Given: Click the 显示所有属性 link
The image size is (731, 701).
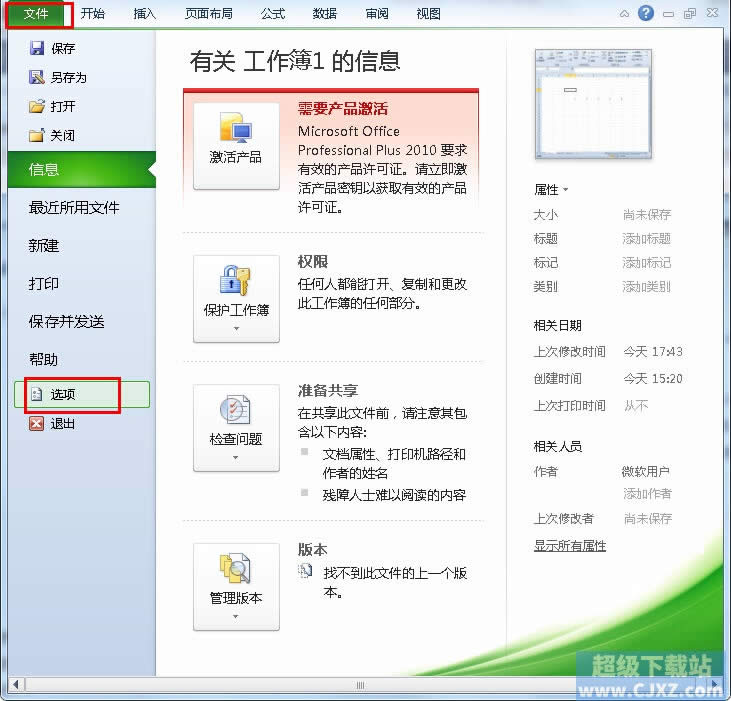Looking at the screenshot, I should pos(570,546).
